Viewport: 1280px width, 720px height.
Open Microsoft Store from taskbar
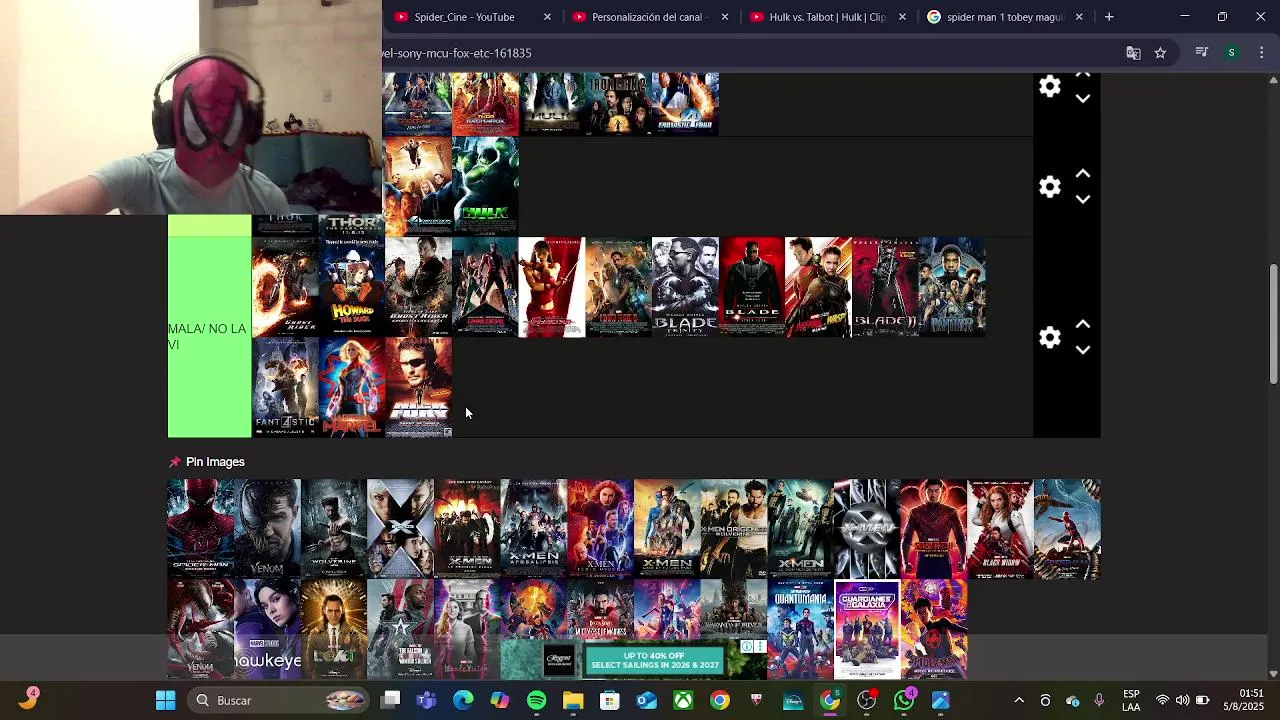coord(610,700)
